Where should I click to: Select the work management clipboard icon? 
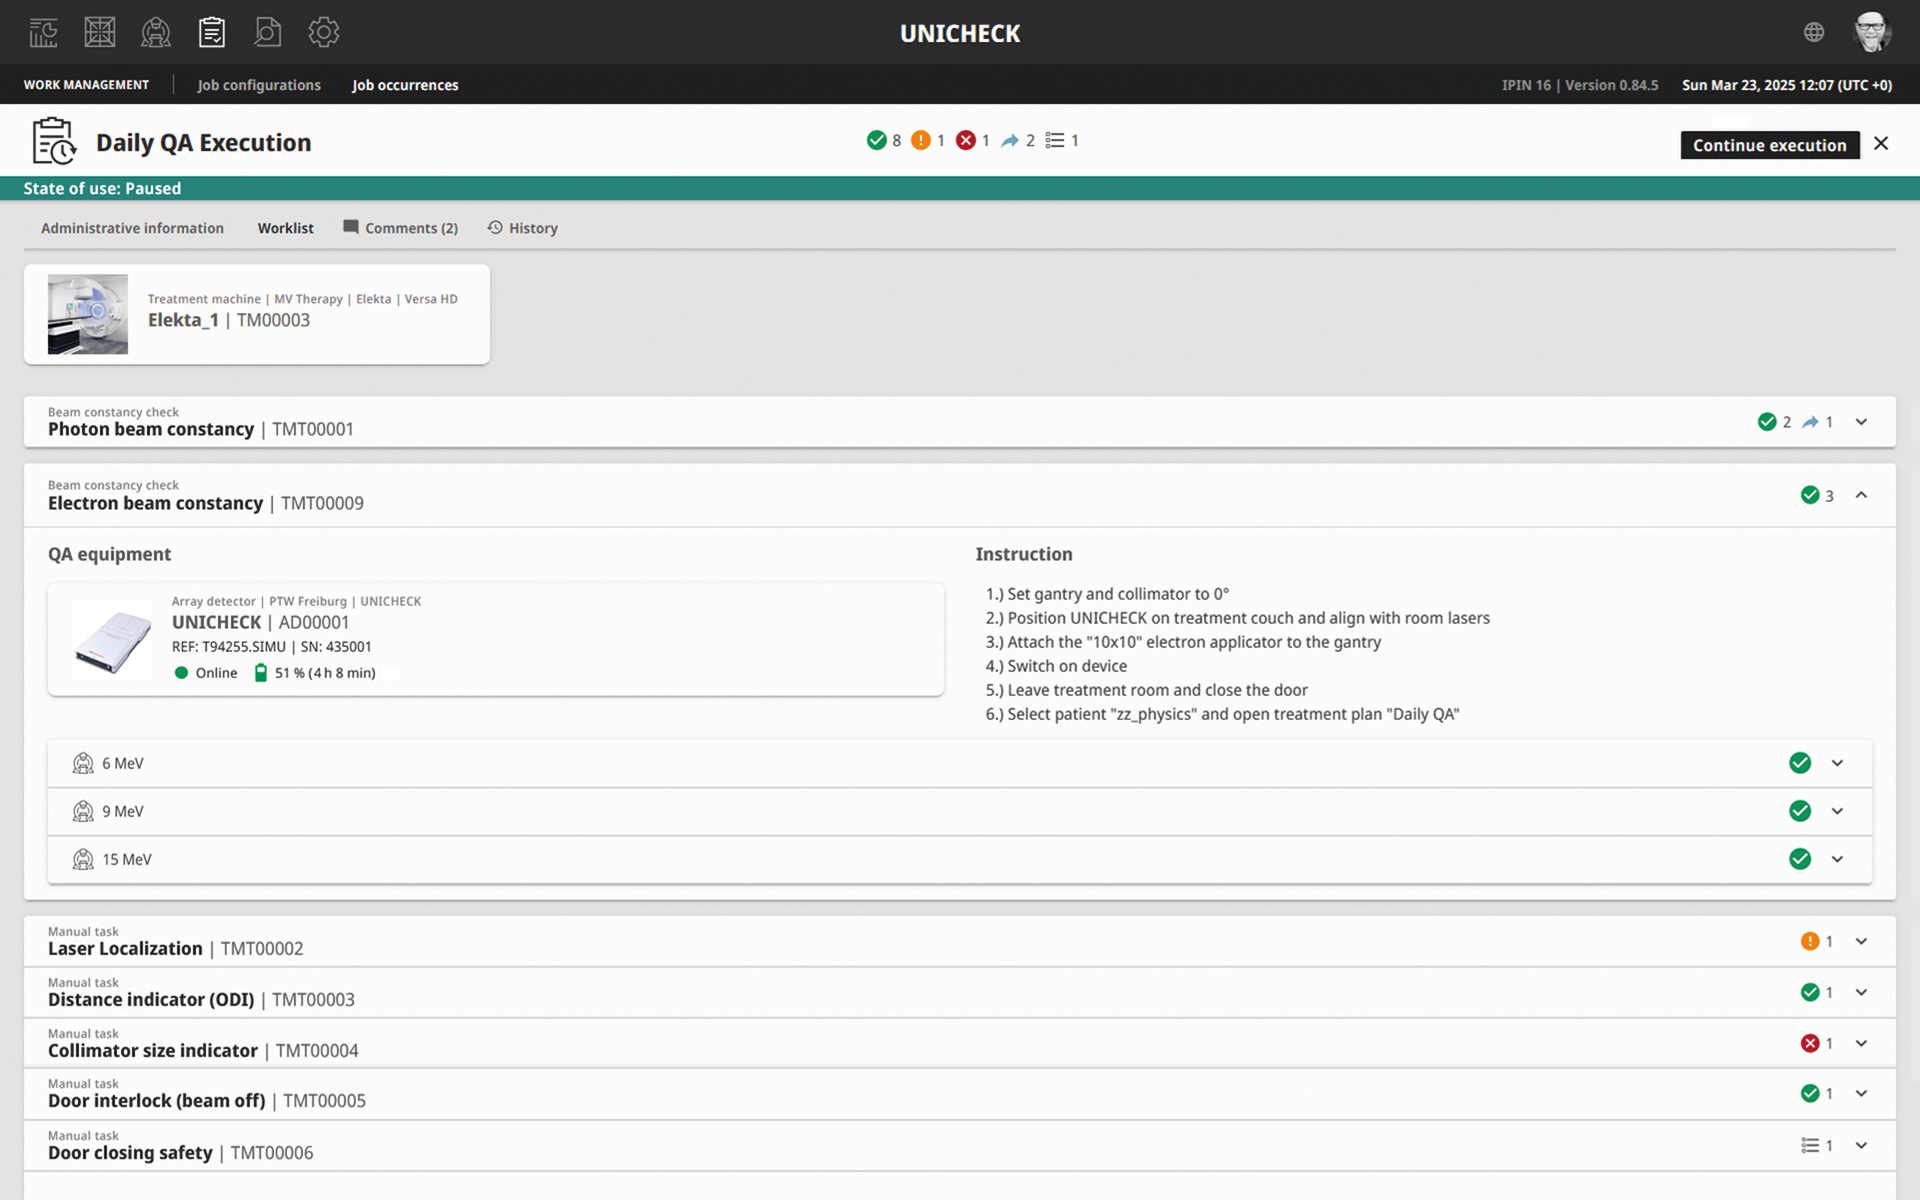[212, 33]
